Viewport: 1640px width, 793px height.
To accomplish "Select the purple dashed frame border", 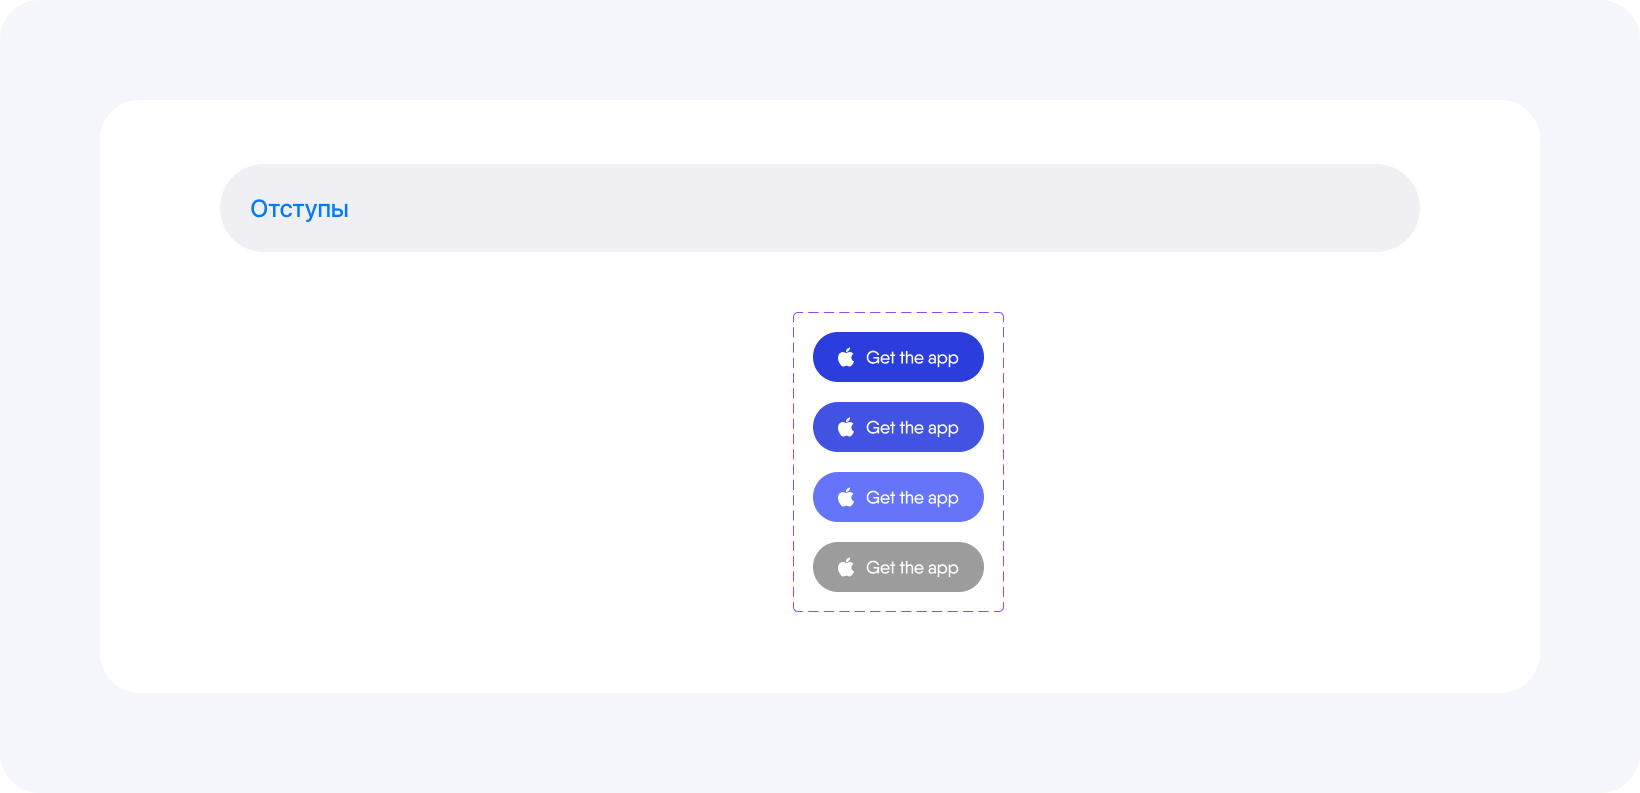I will [898, 313].
